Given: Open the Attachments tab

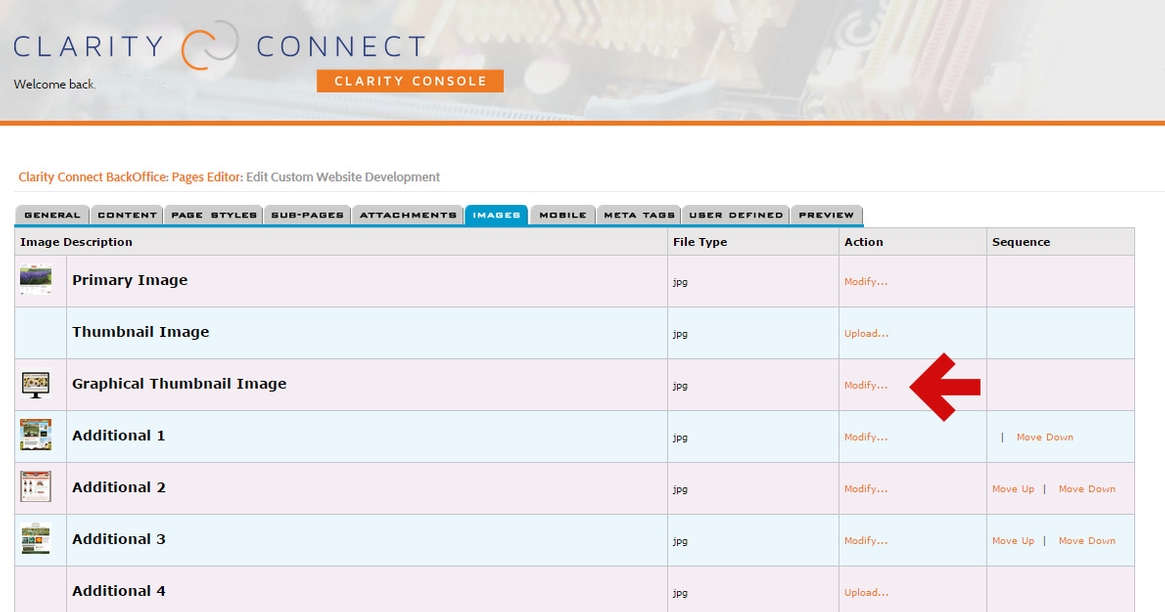Looking at the screenshot, I should pyautogui.click(x=407, y=215).
